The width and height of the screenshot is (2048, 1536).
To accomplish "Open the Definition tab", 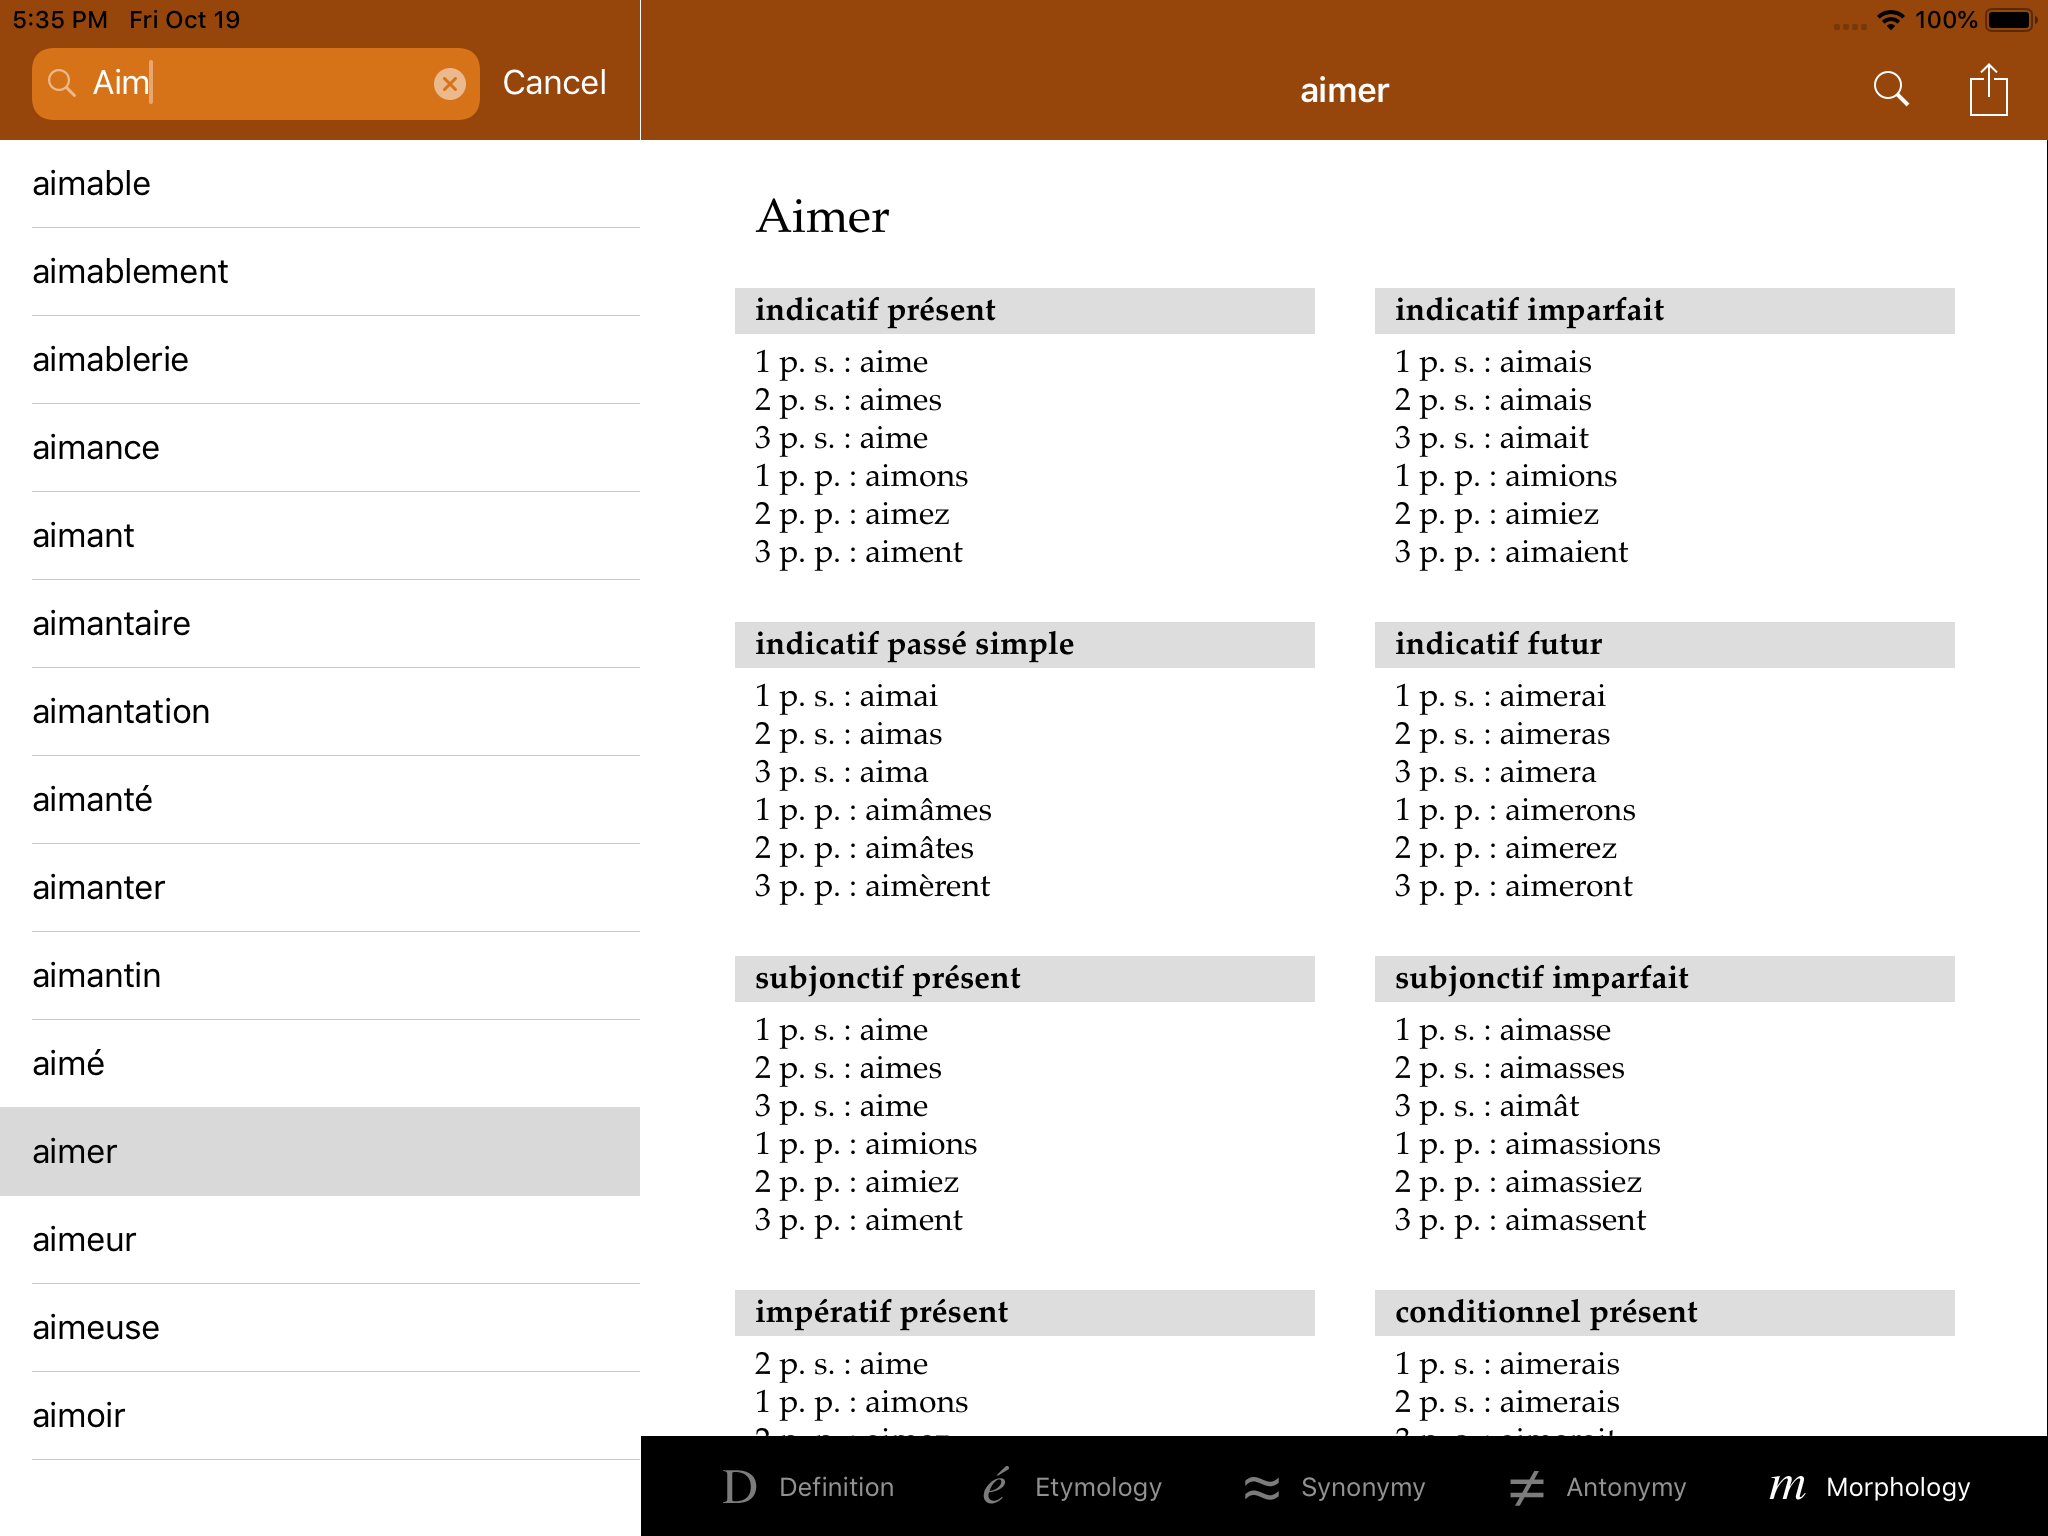I will [808, 1487].
